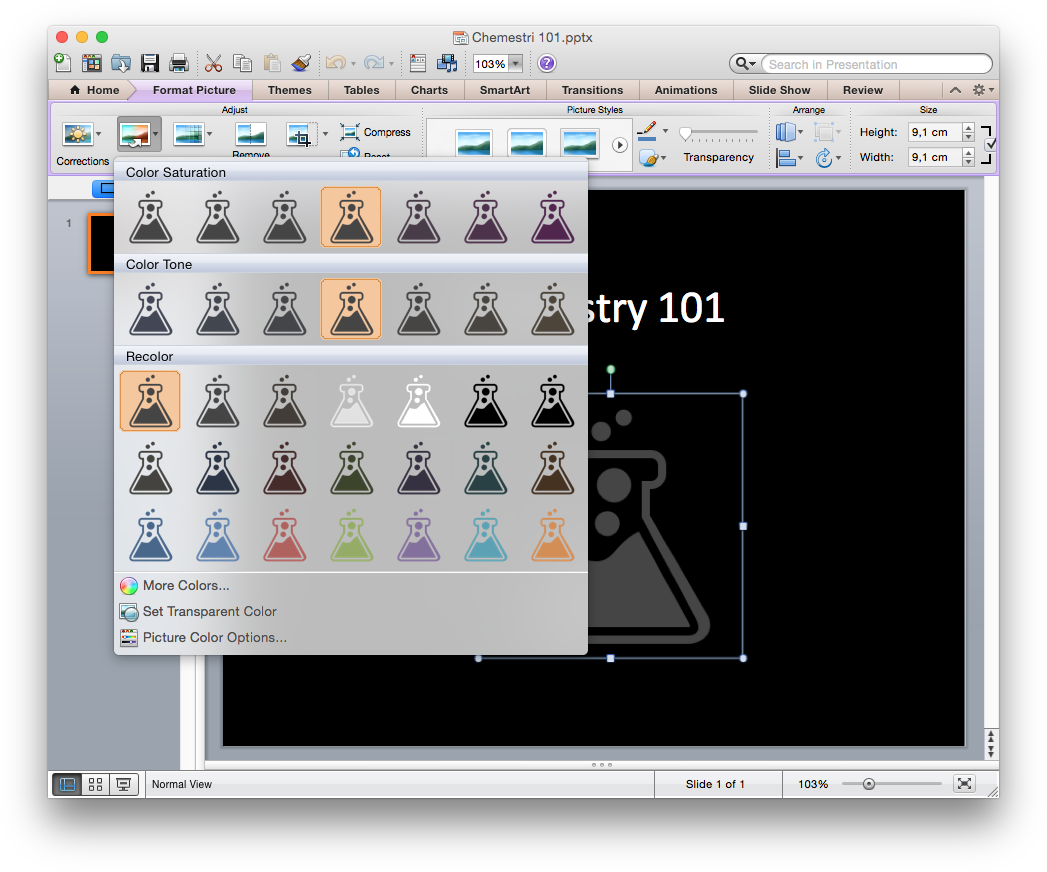
Task: Save the presentation with the floppy icon
Action: pos(150,63)
